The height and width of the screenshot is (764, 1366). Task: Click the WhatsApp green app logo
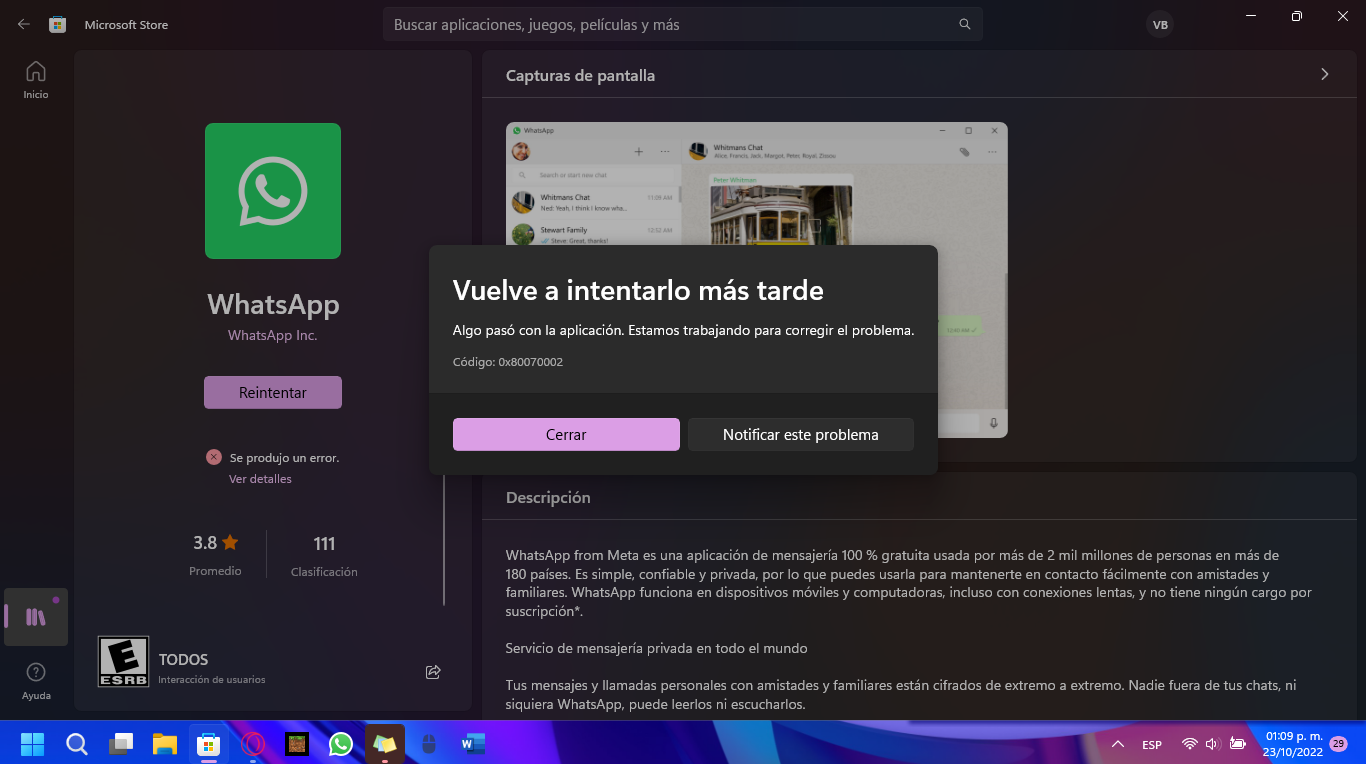coord(273,191)
